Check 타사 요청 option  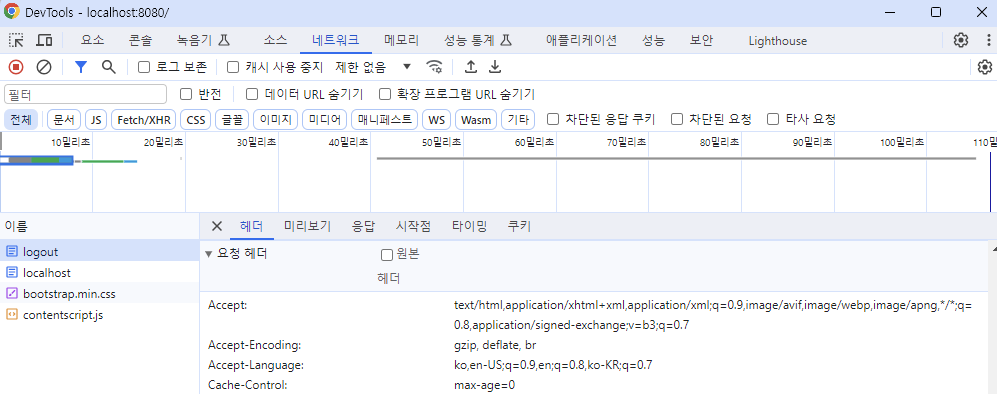773,119
